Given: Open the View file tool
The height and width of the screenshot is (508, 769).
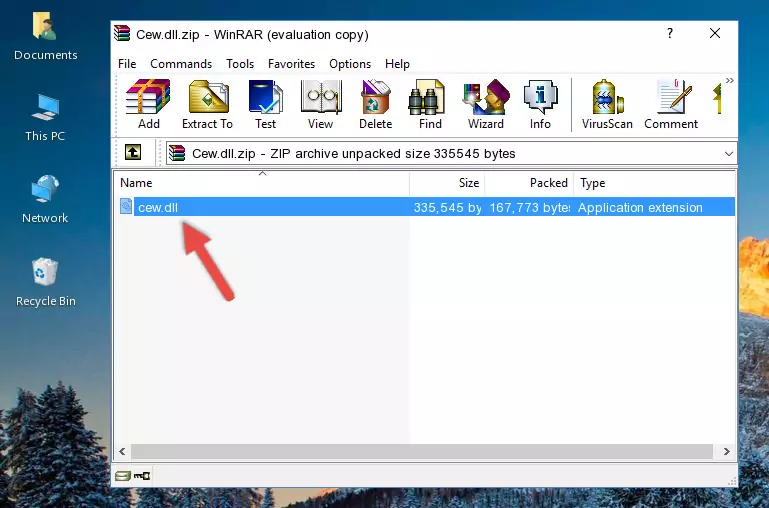Looking at the screenshot, I should 321,104.
